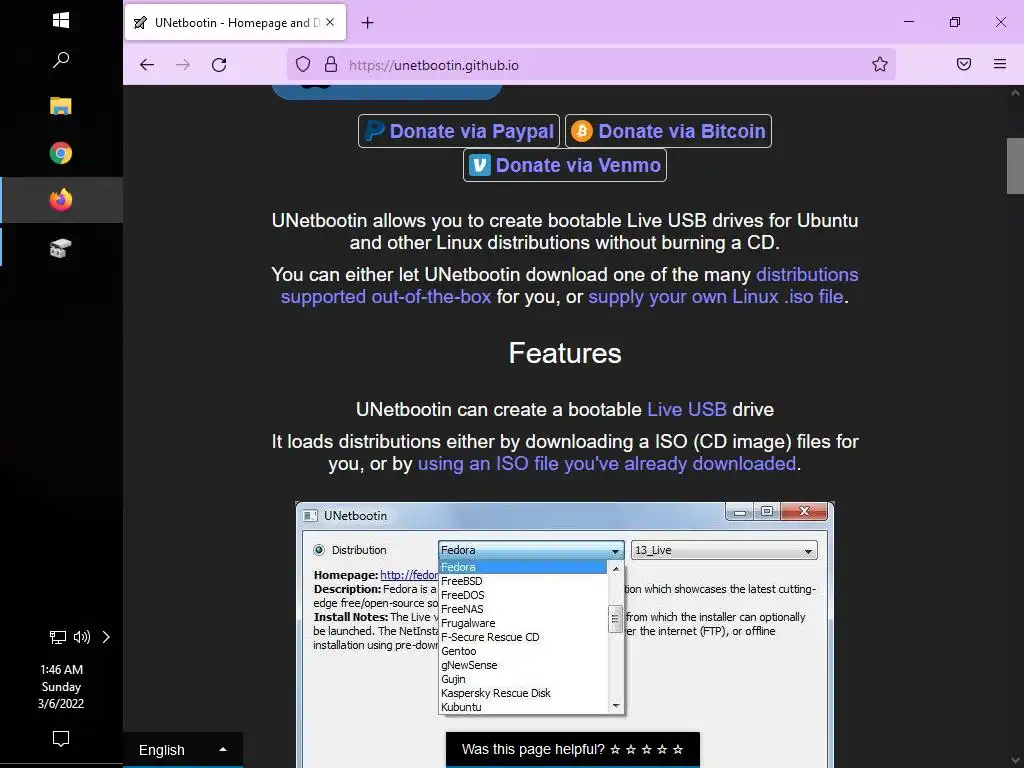Open the English language selector
Screen dimensions: 1024x768
coord(183,750)
